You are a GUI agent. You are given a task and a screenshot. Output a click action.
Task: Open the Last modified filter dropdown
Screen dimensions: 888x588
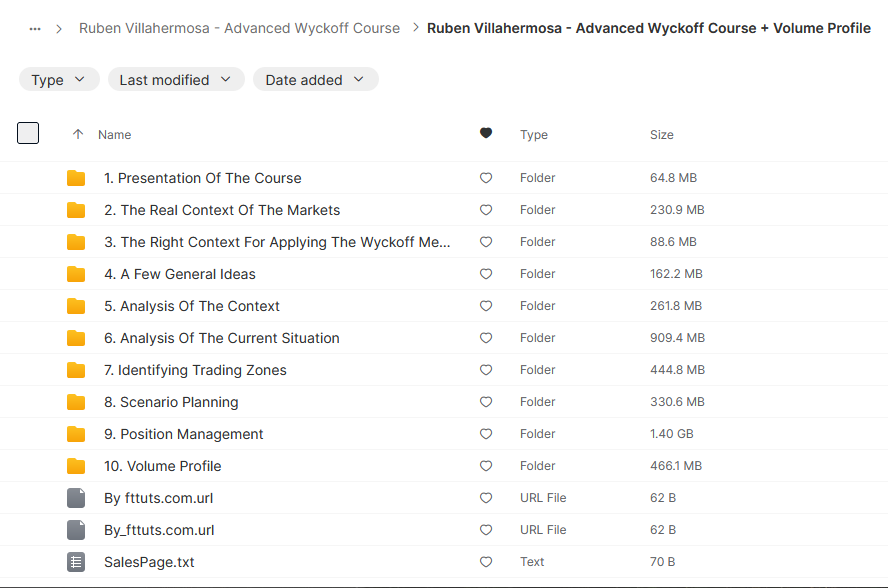click(176, 80)
